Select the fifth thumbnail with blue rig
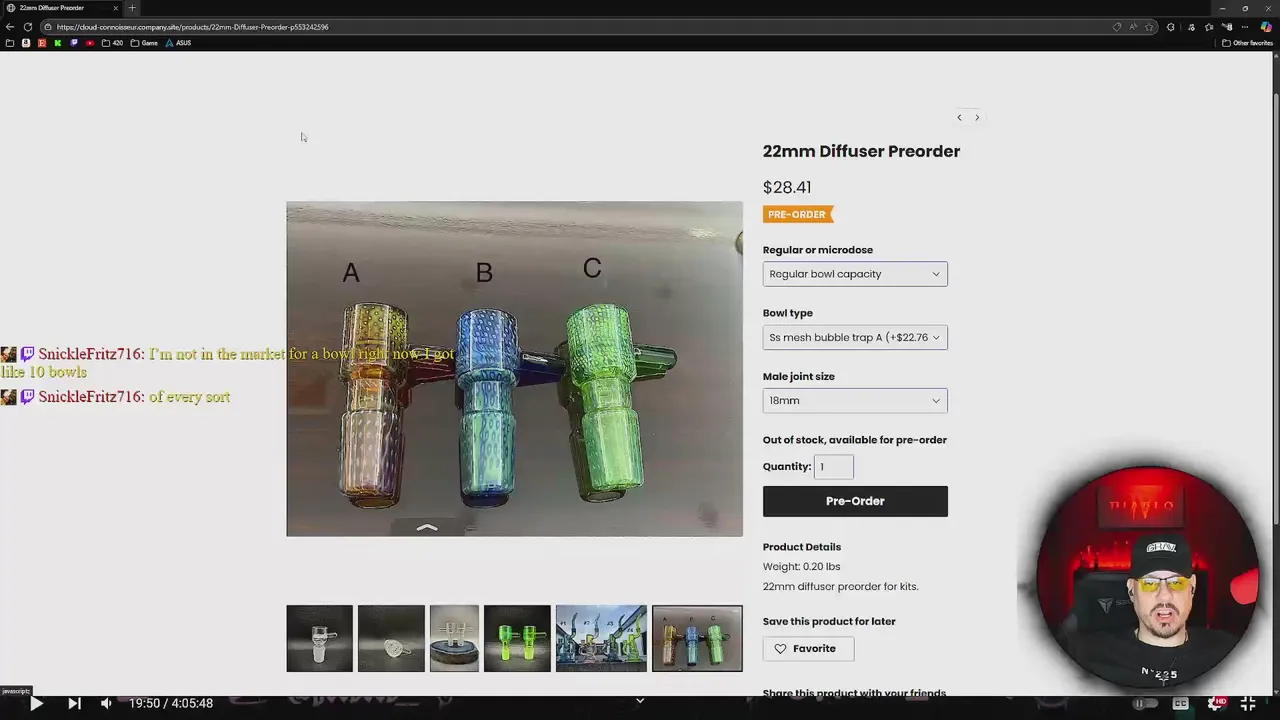Image resolution: width=1280 pixels, height=720 pixels. click(601, 638)
